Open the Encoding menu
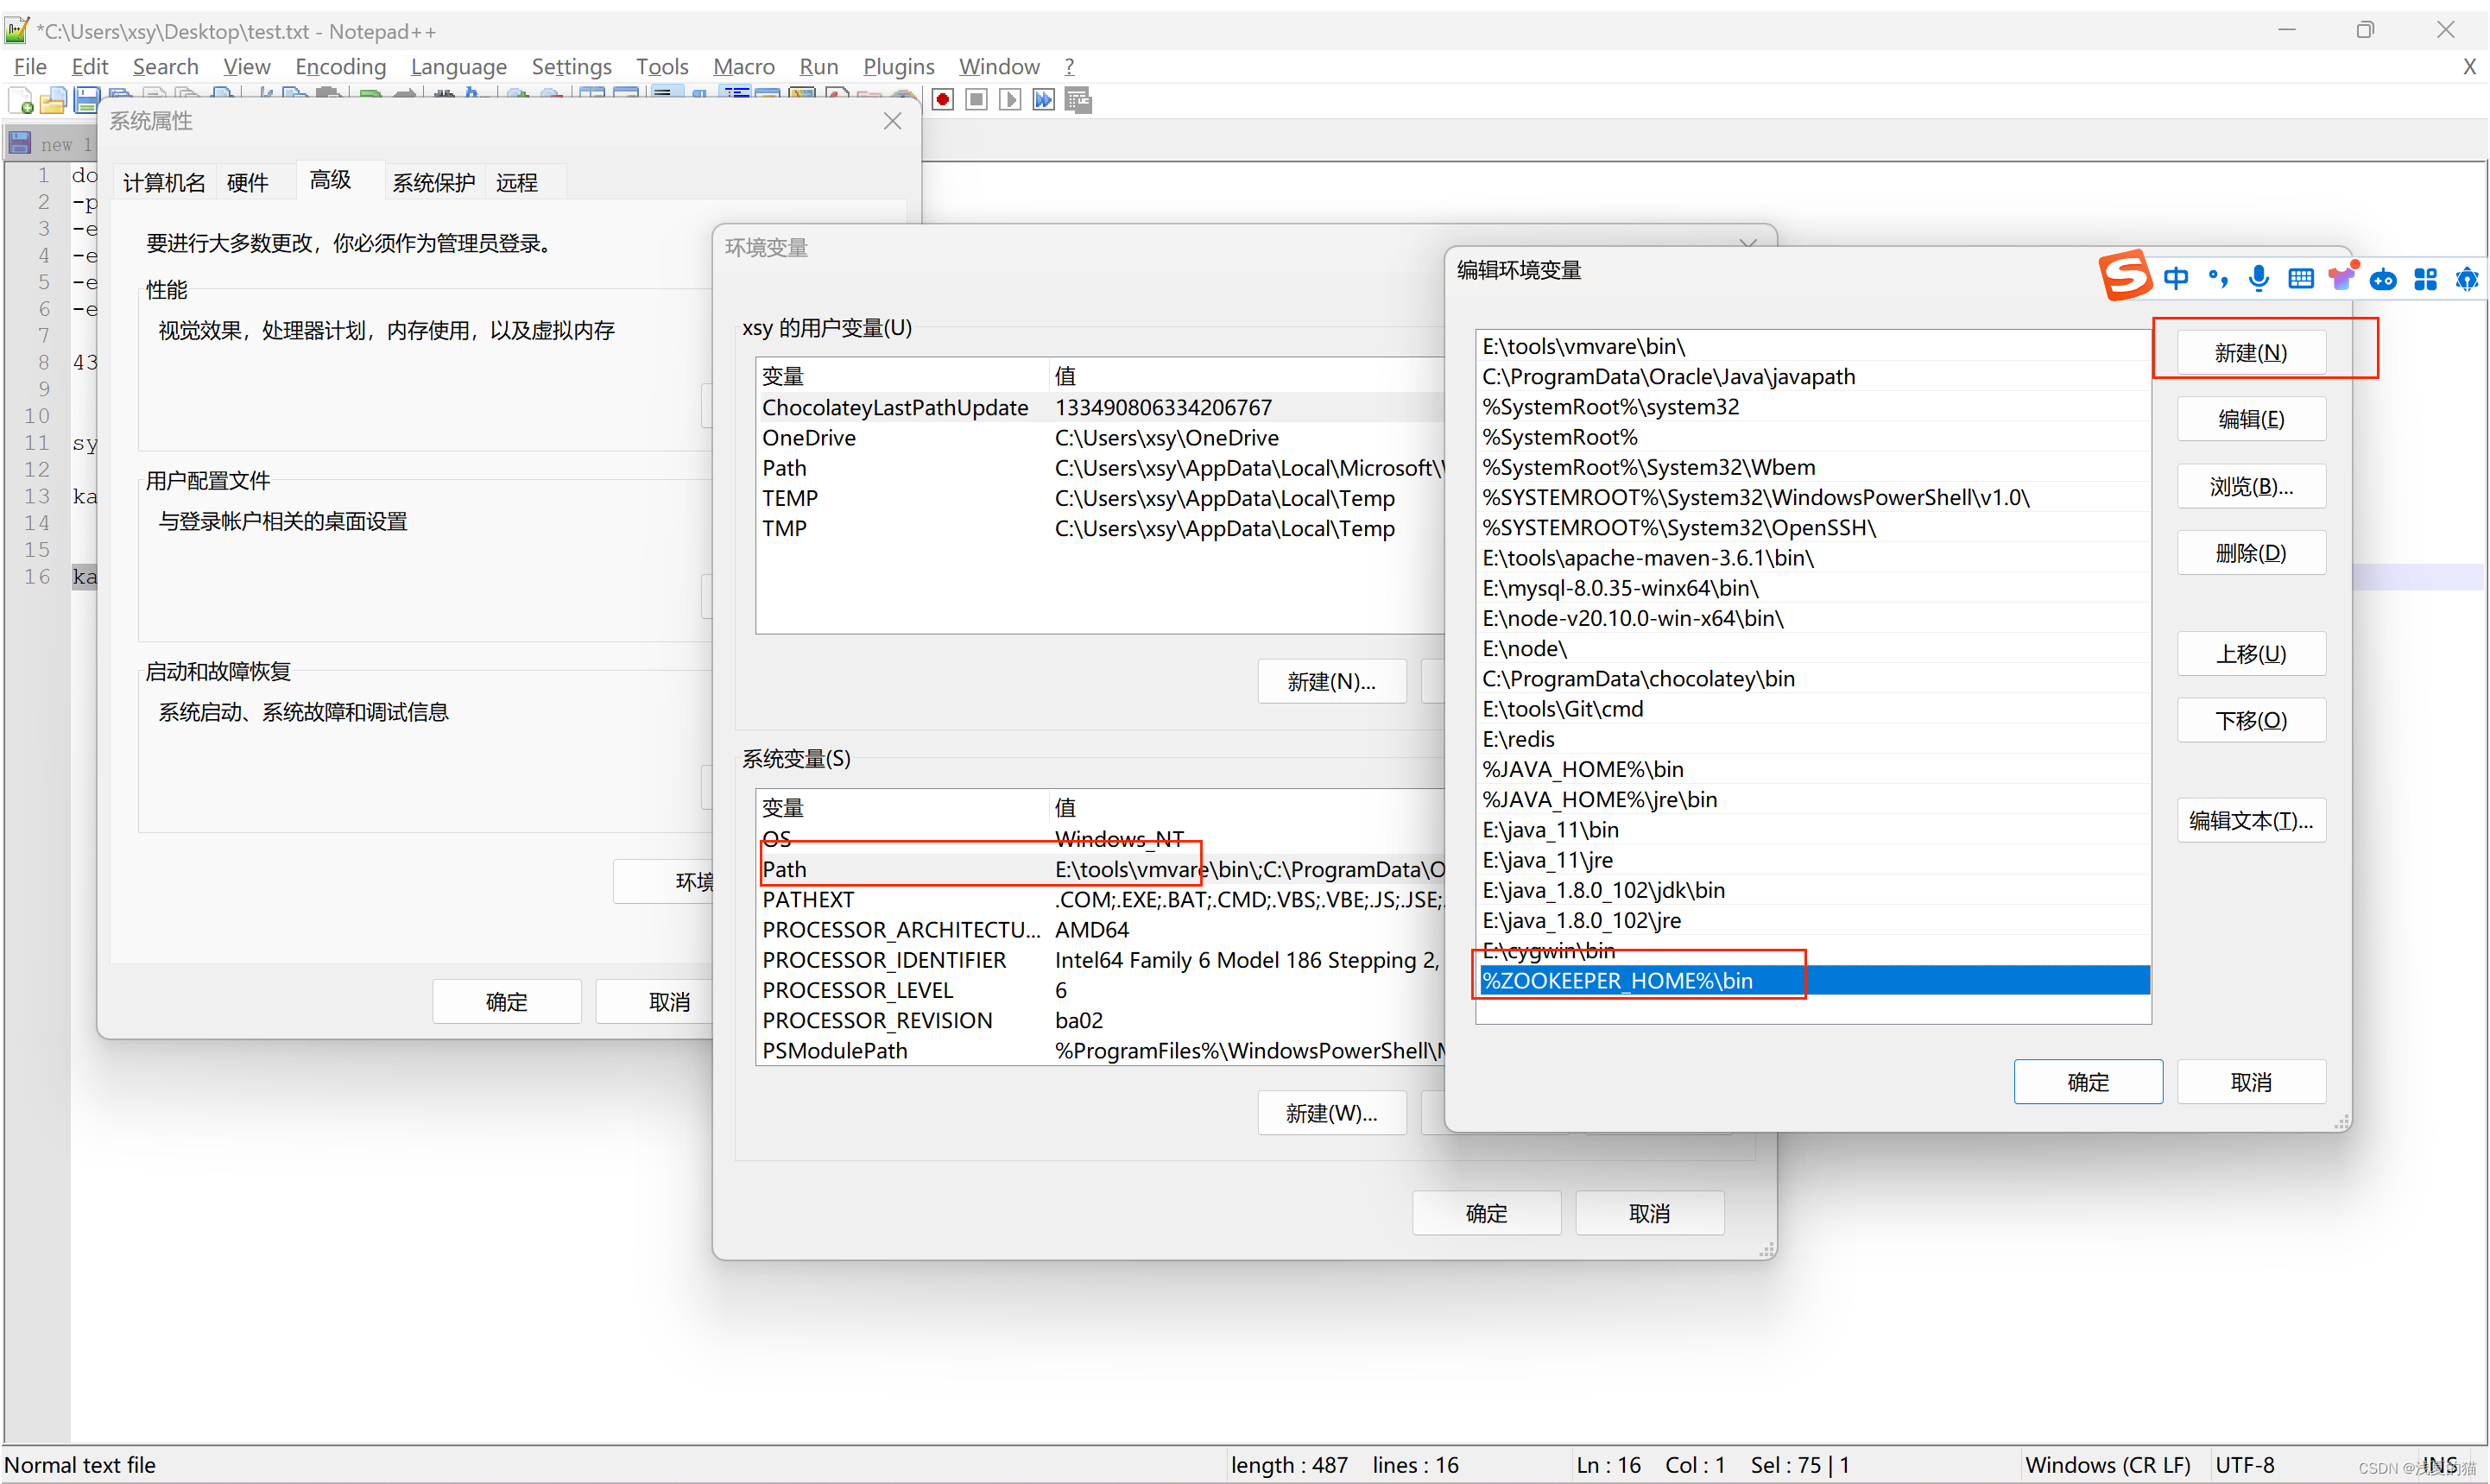Image resolution: width=2490 pixels, height=1484 pixels. [340, 66]
